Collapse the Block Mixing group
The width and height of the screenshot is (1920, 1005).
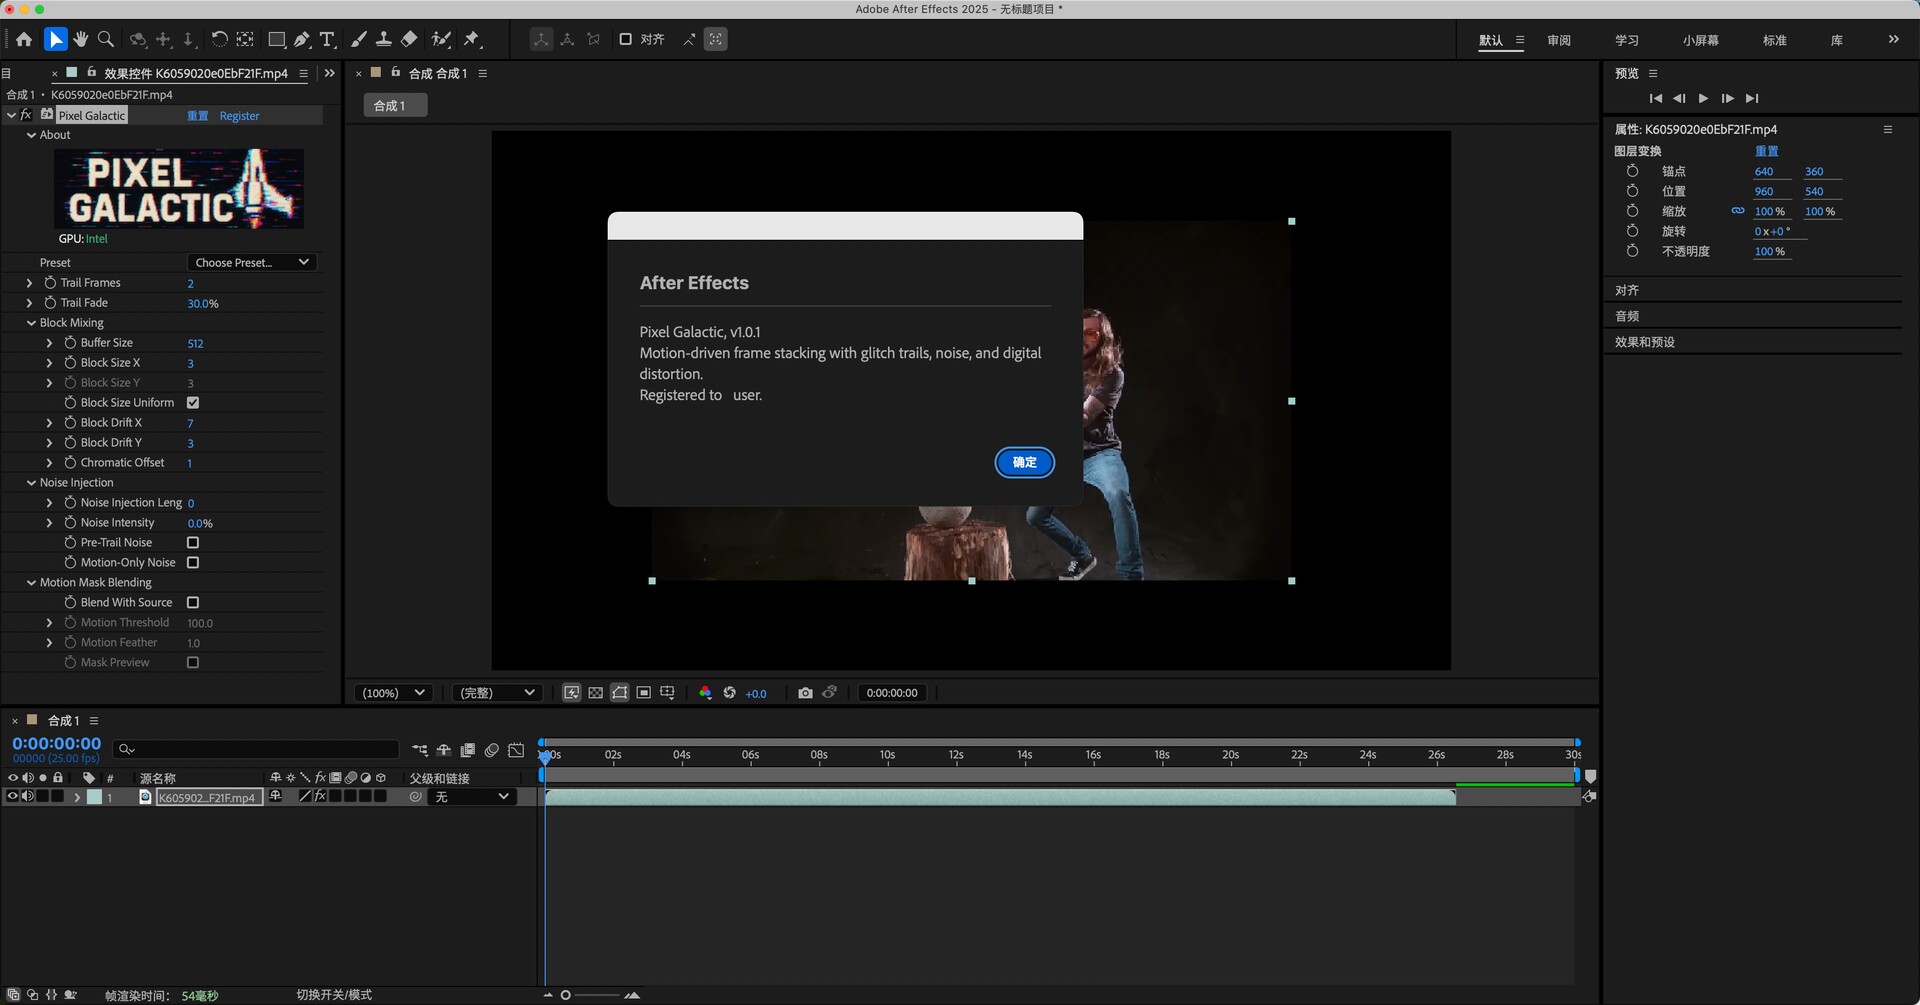[x=31, y=323]
